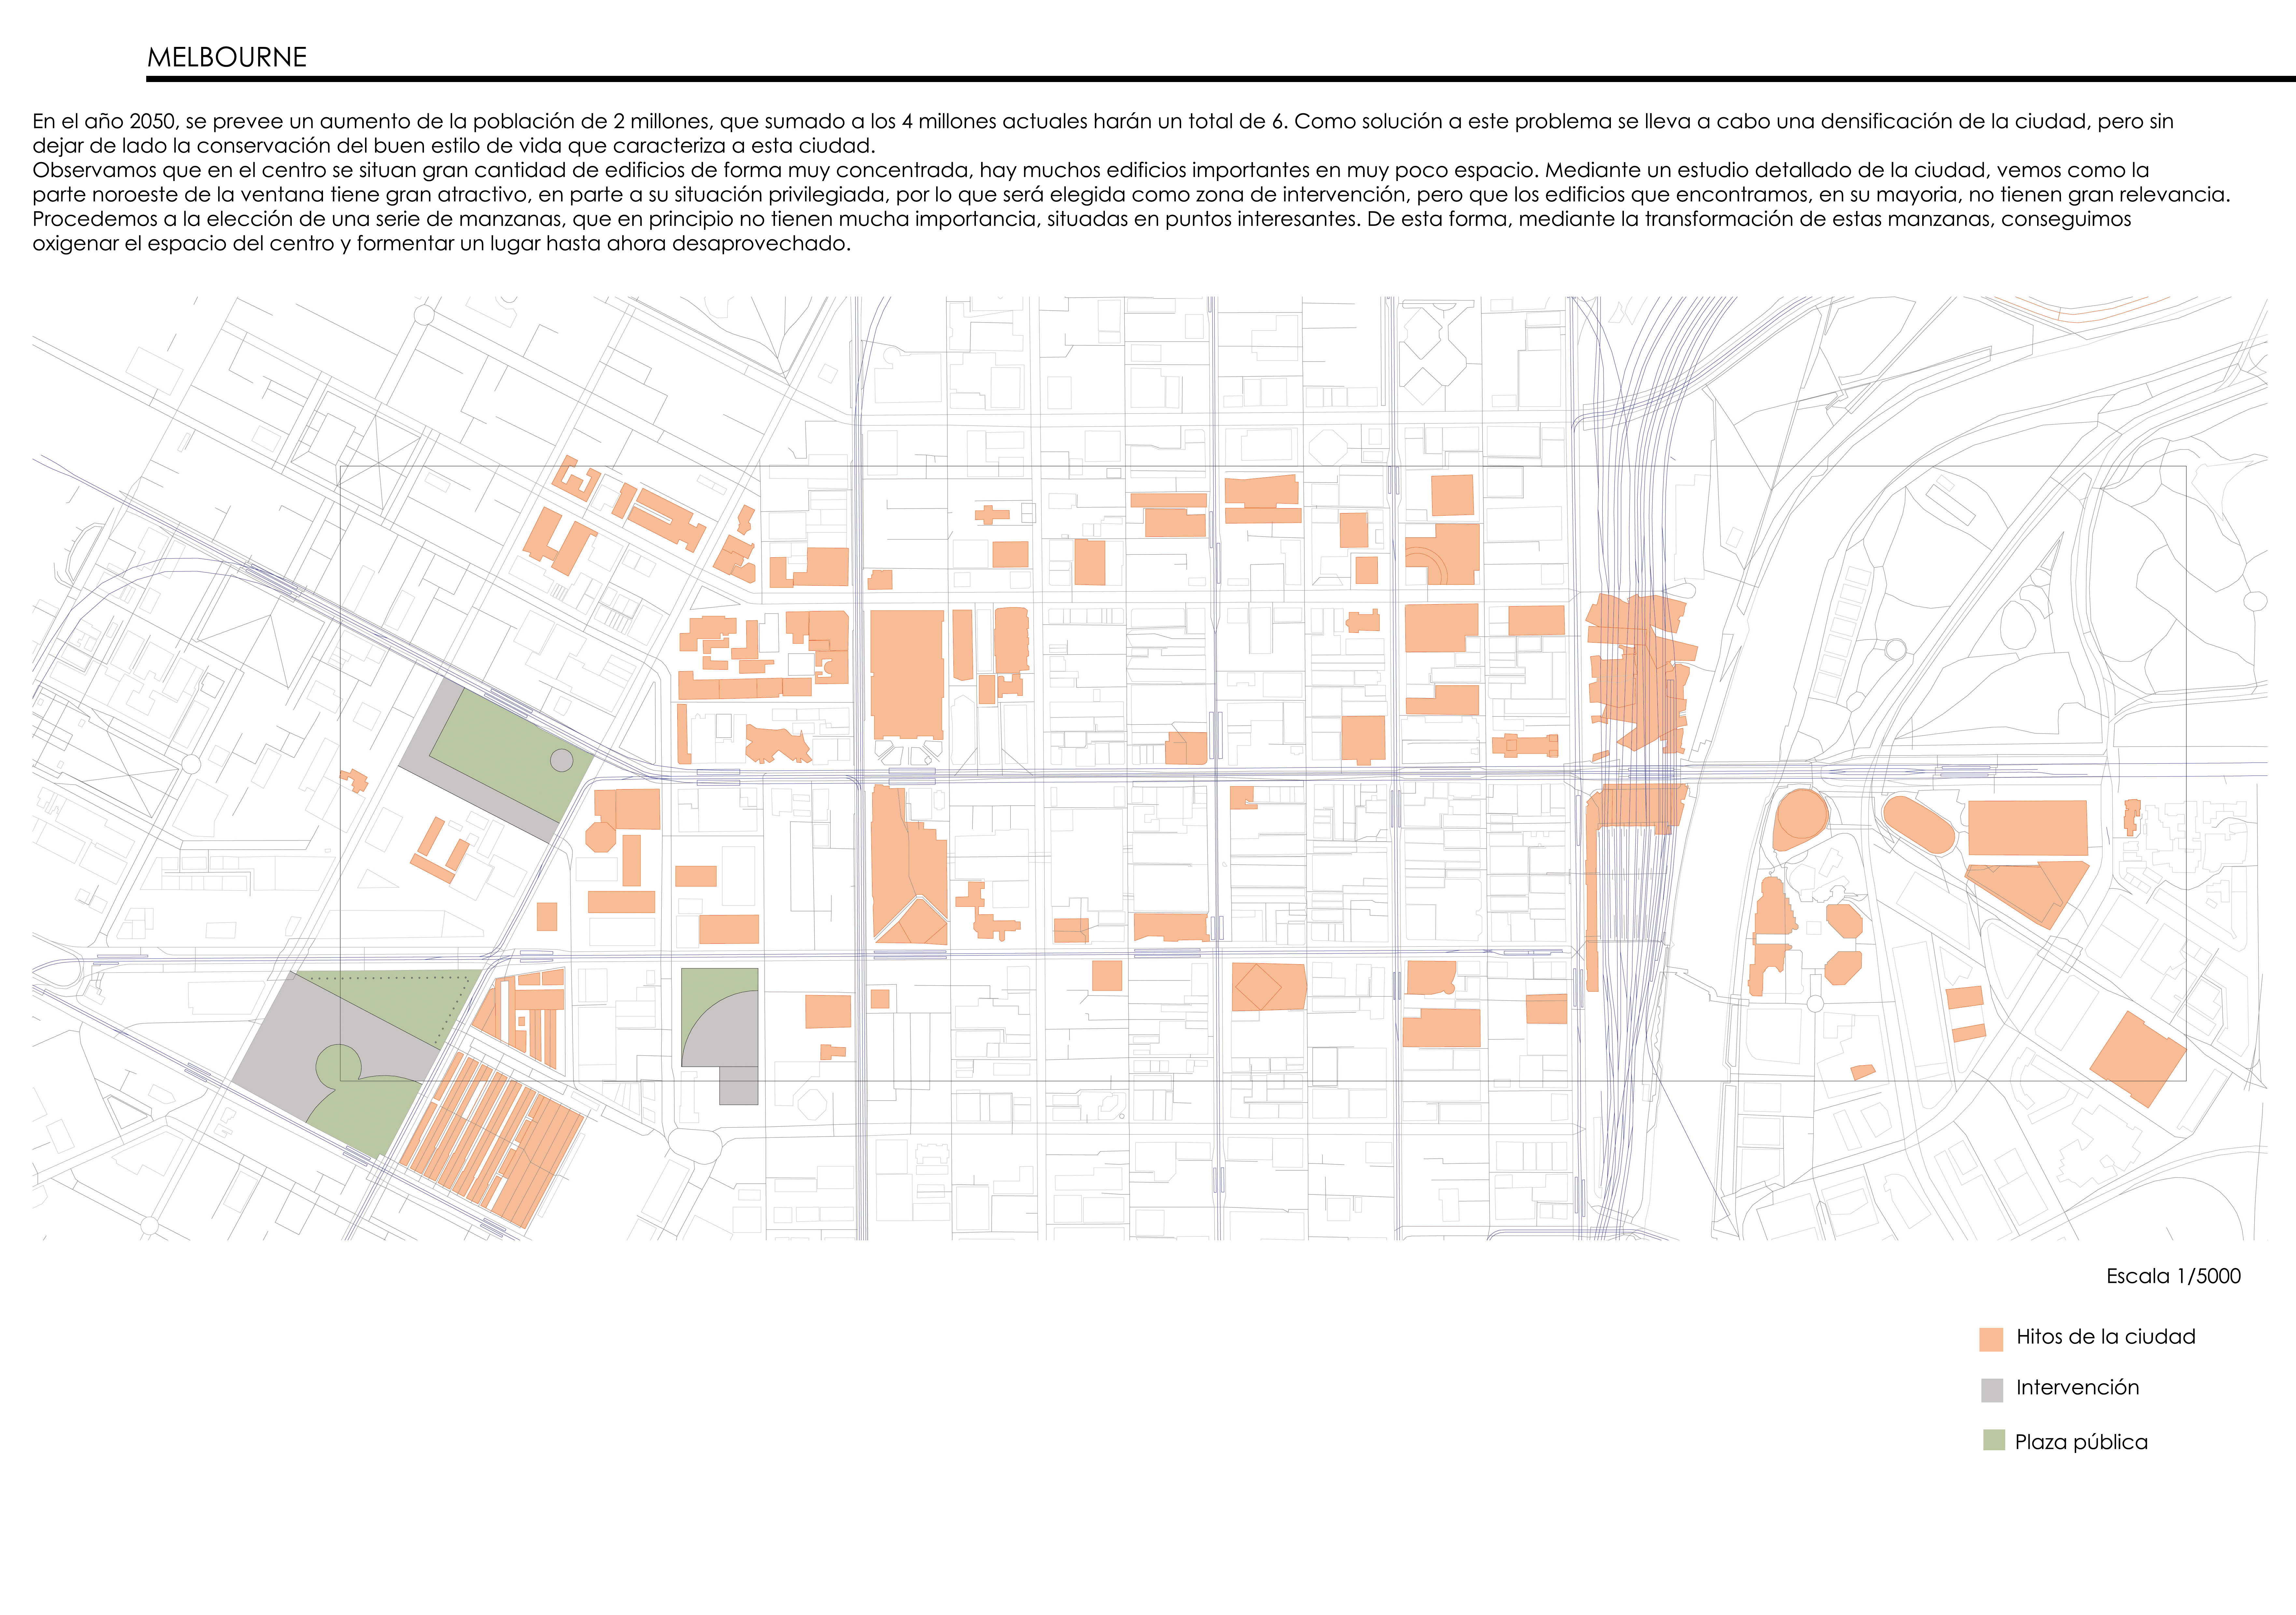Image resolution: width=2296 pixels, height=1615 pixels.
Task: Click the paragraph line starting 'En el año 2050'
Action: [x=1103, y=122]
